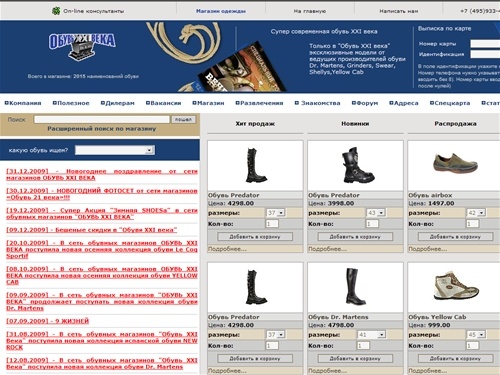This screenshot has width=500, height=375.
Task: Open news 07.09.2009 9 ЖИЗНЕЙ
Action: pos(48,321)
